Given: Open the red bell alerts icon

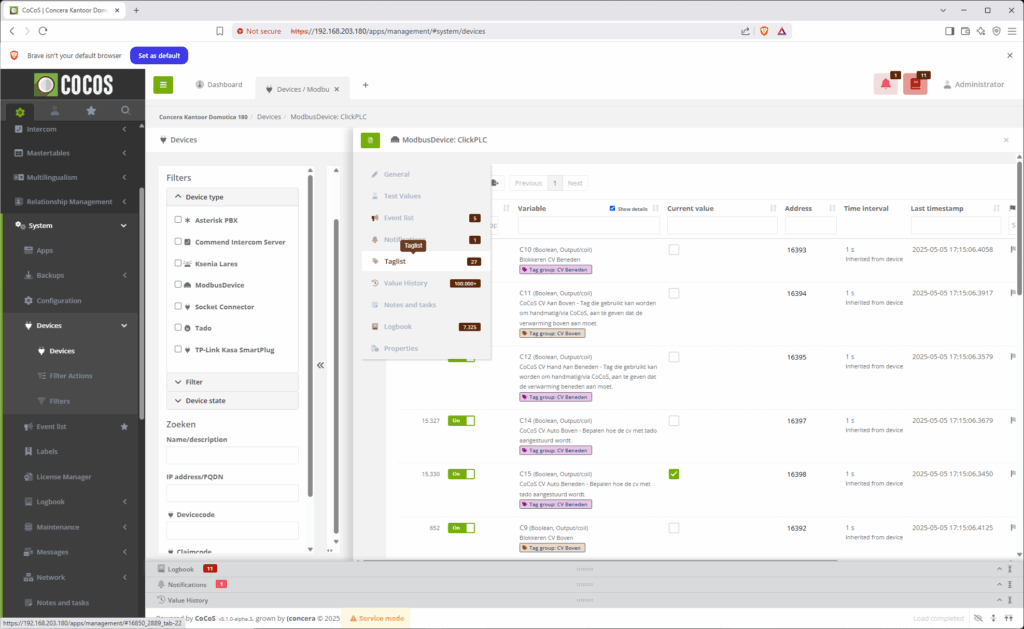Looking at the screenshot, I should click(x=885, y=85).
